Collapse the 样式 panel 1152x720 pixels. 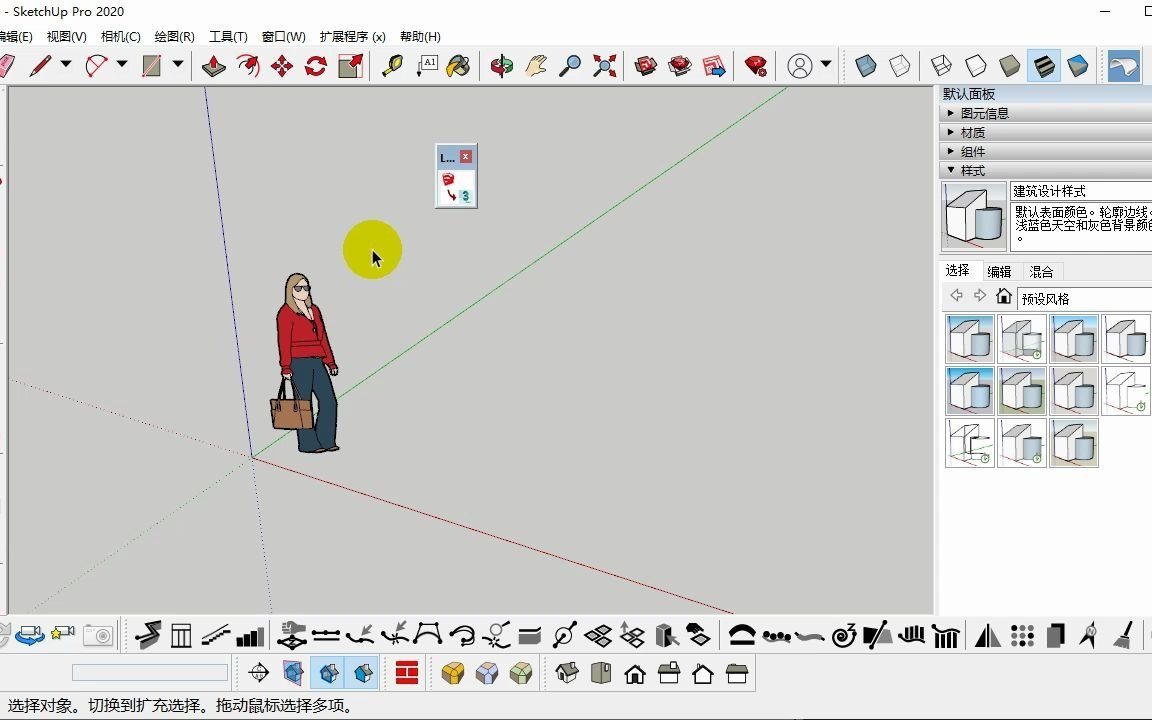click(1045, 170)
